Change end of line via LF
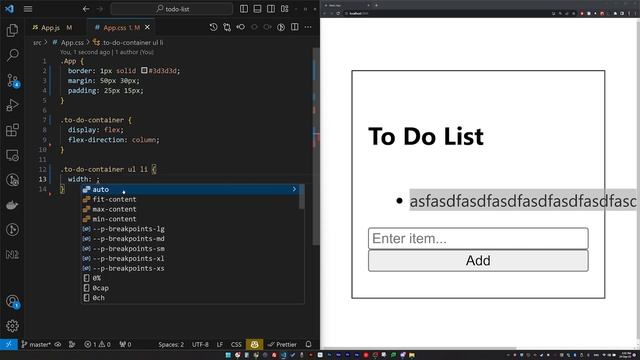 coord(220,344)
